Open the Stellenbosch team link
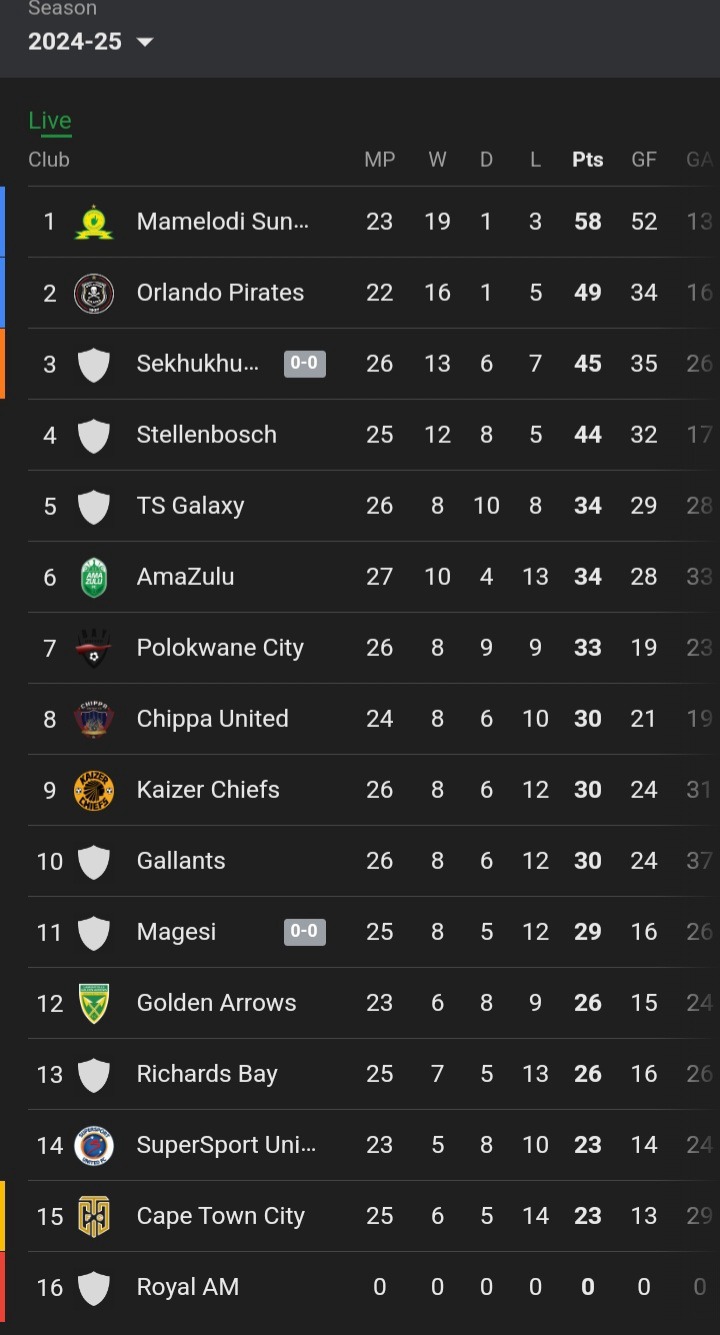 point(206,435)
